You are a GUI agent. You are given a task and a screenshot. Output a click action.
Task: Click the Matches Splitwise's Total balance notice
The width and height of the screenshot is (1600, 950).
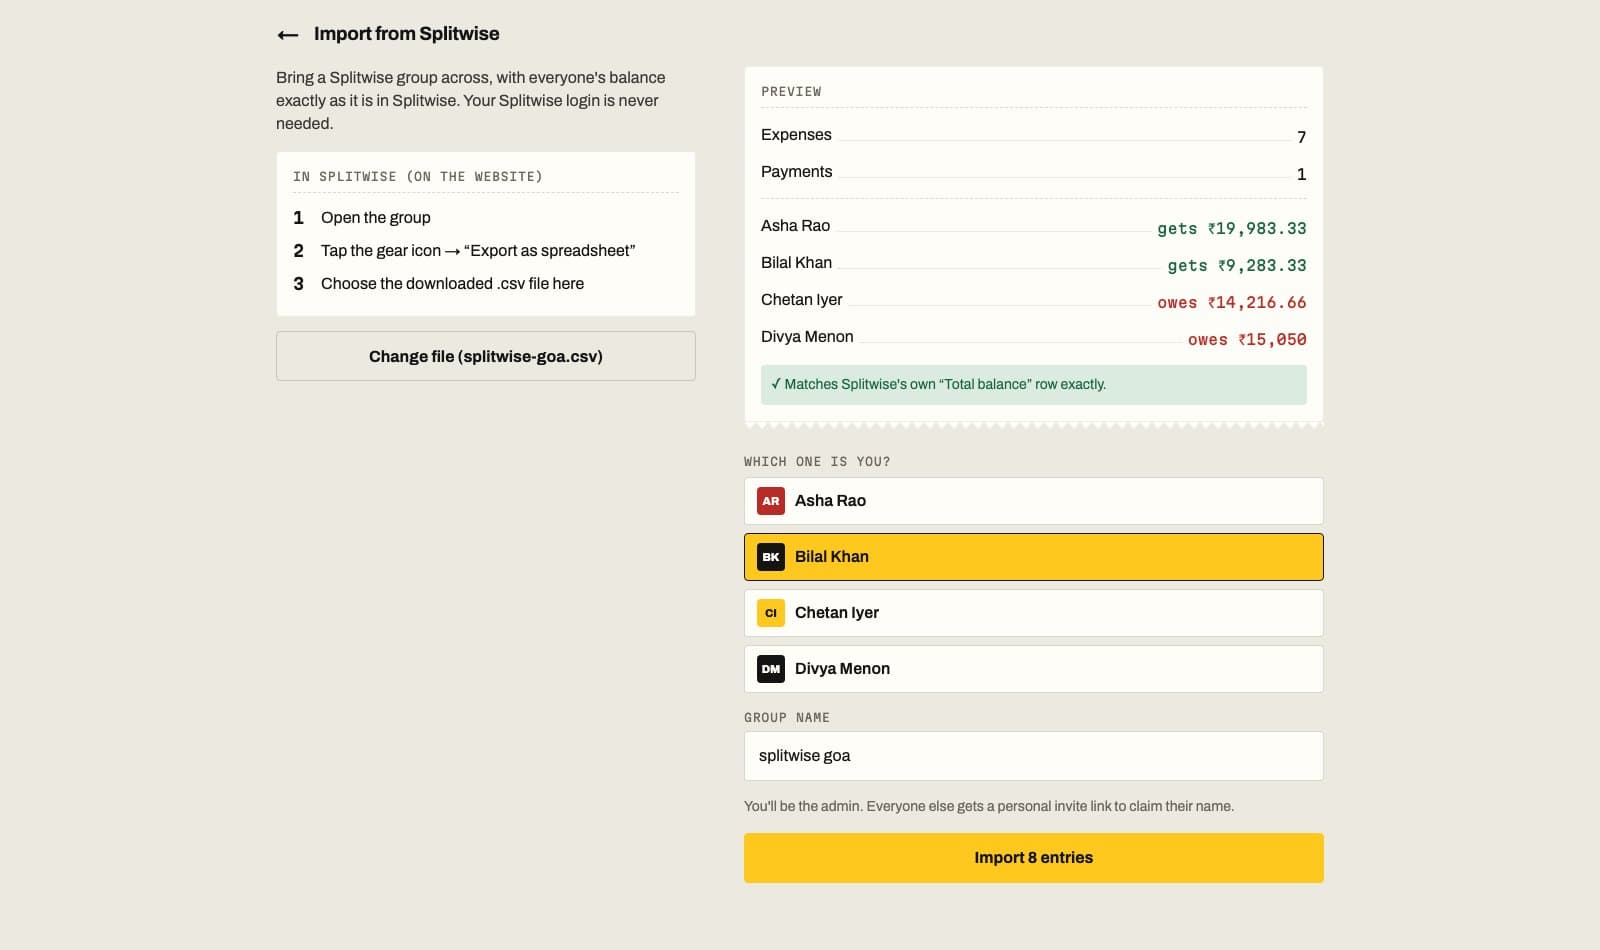(x=1034, y=385)
